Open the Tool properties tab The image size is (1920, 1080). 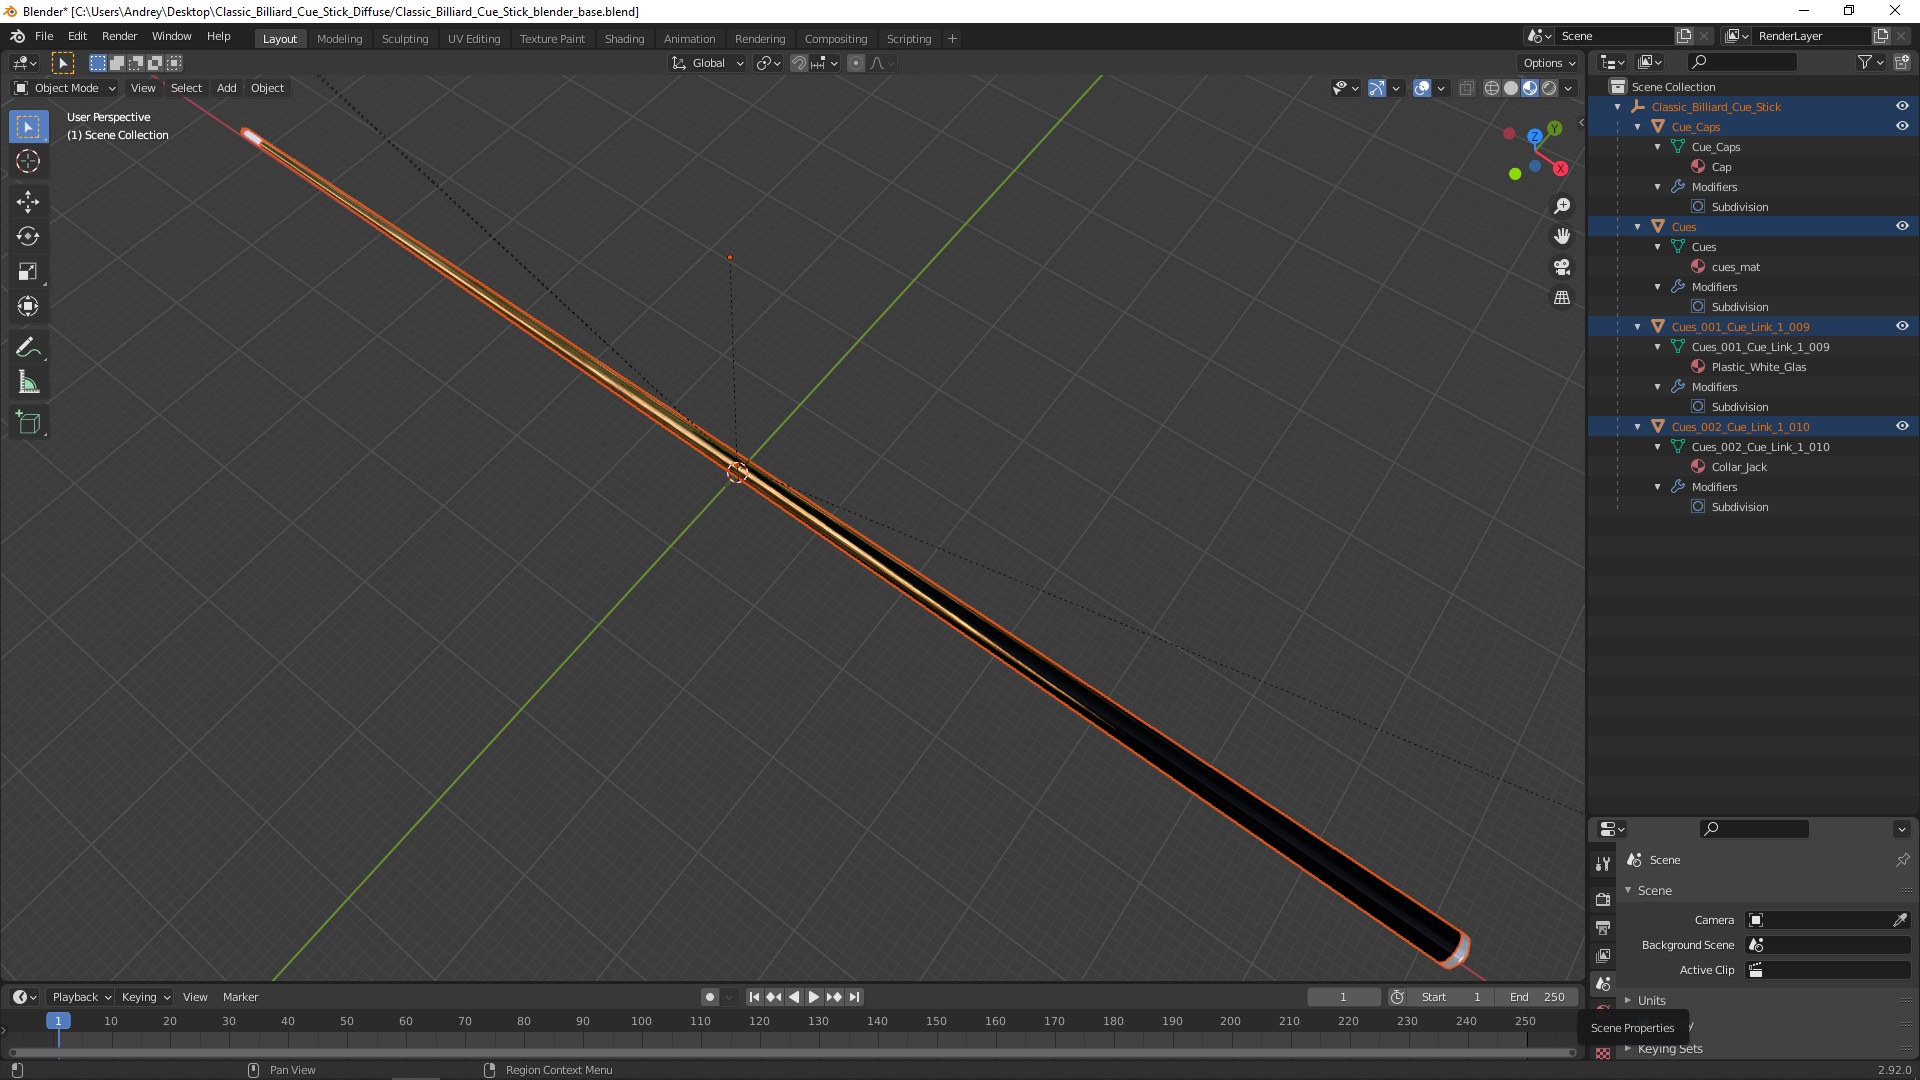(1603, 864)
